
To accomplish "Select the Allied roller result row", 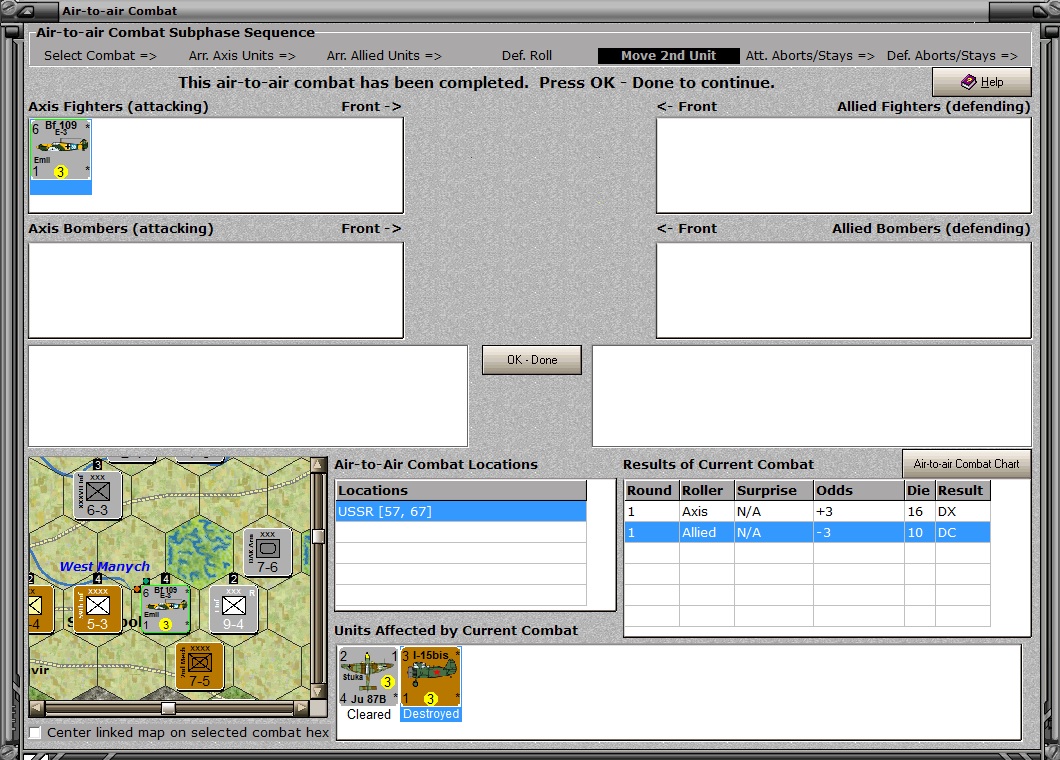I will [x=807, y=533].
